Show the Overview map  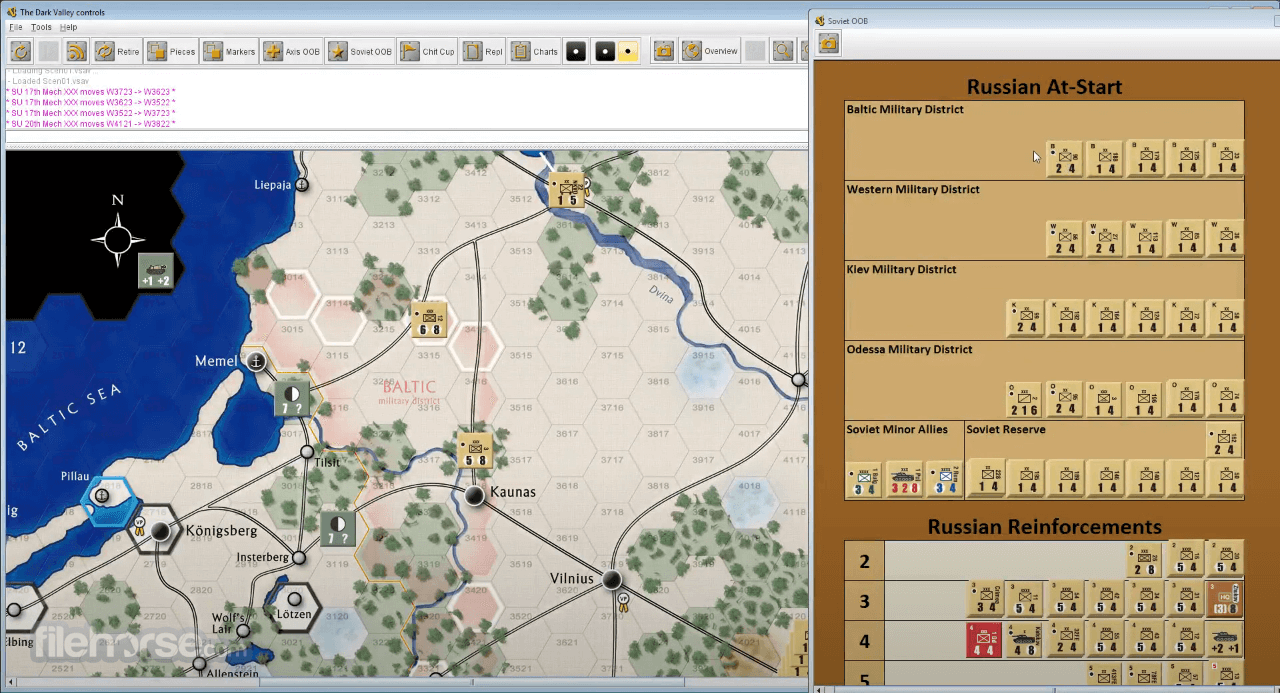click(x=710, y=51)
